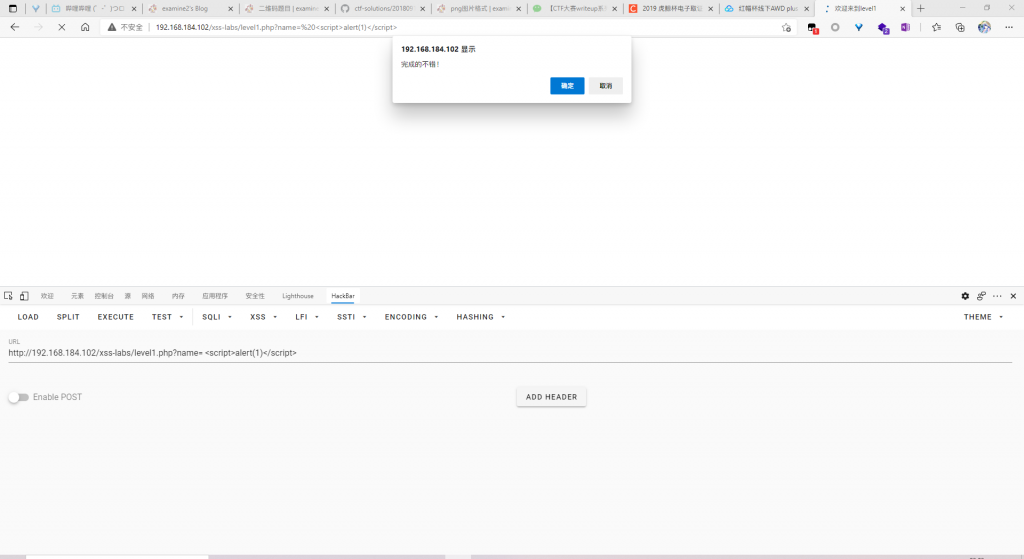Open the browser profile avatar

984,27
